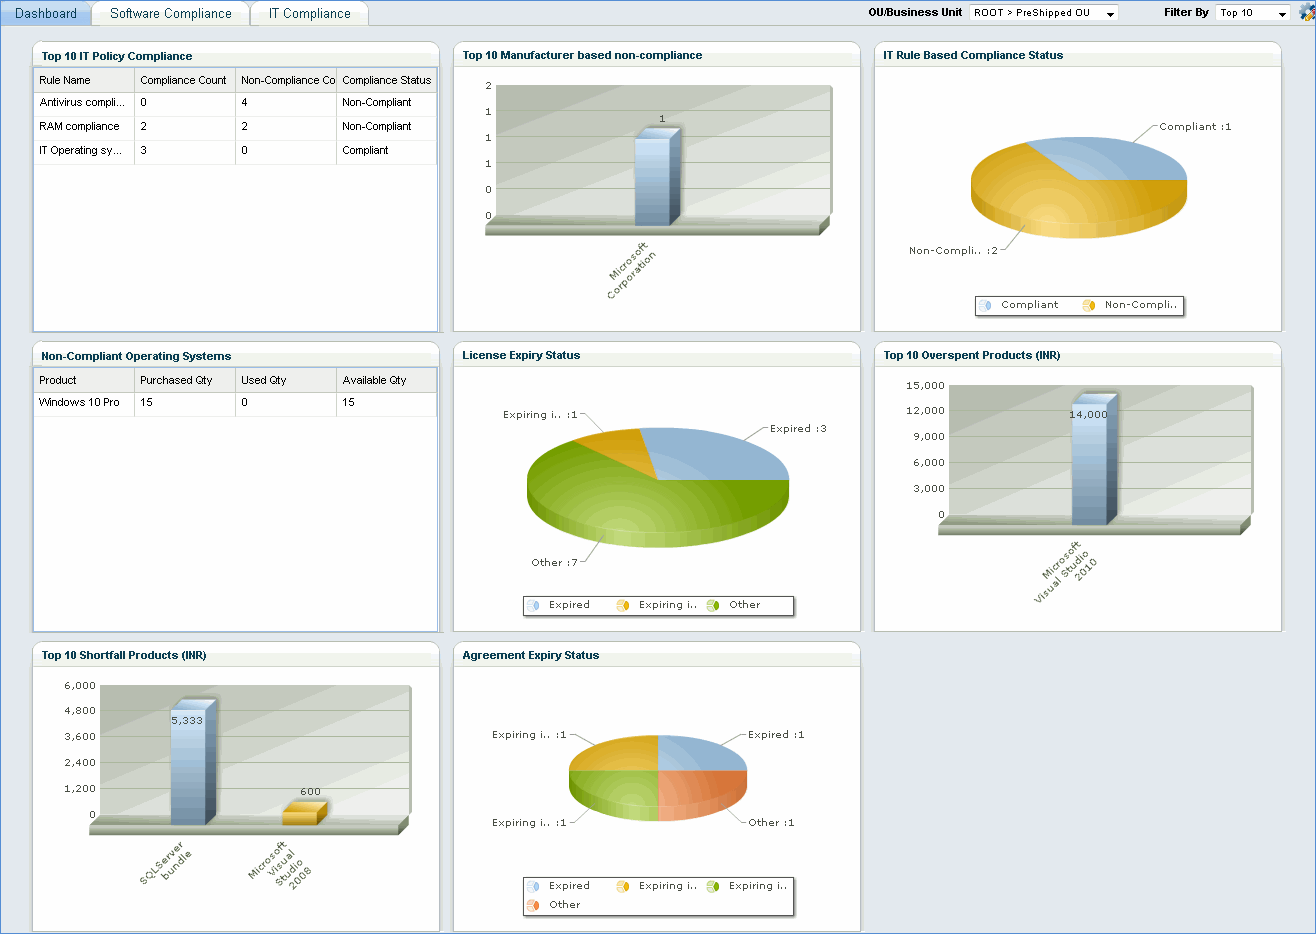Open the dashboard customization gear icon
This screenshot has width=1316, height=934.
[1305, 13]
